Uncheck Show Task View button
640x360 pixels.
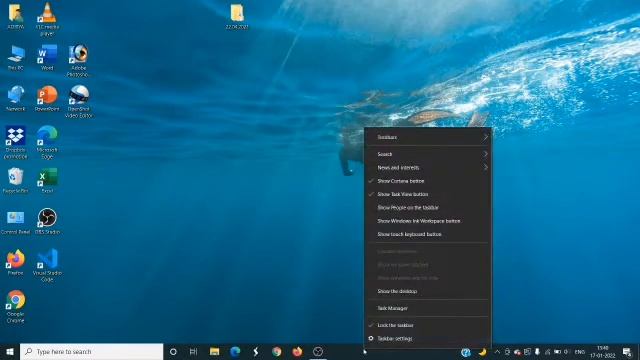[x=428, y=194]
